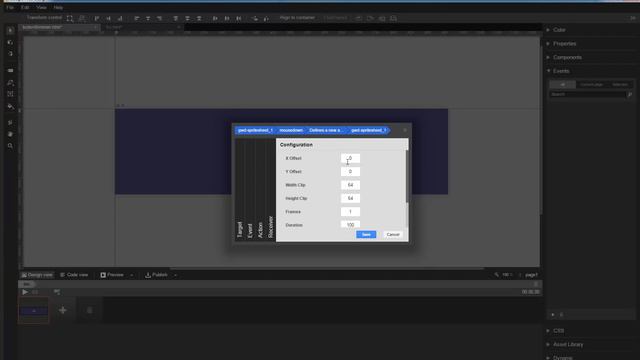Open Publish dropdown arrow
Image resolution: width=640 pixels, height=360 pixels.
point(176,276)
